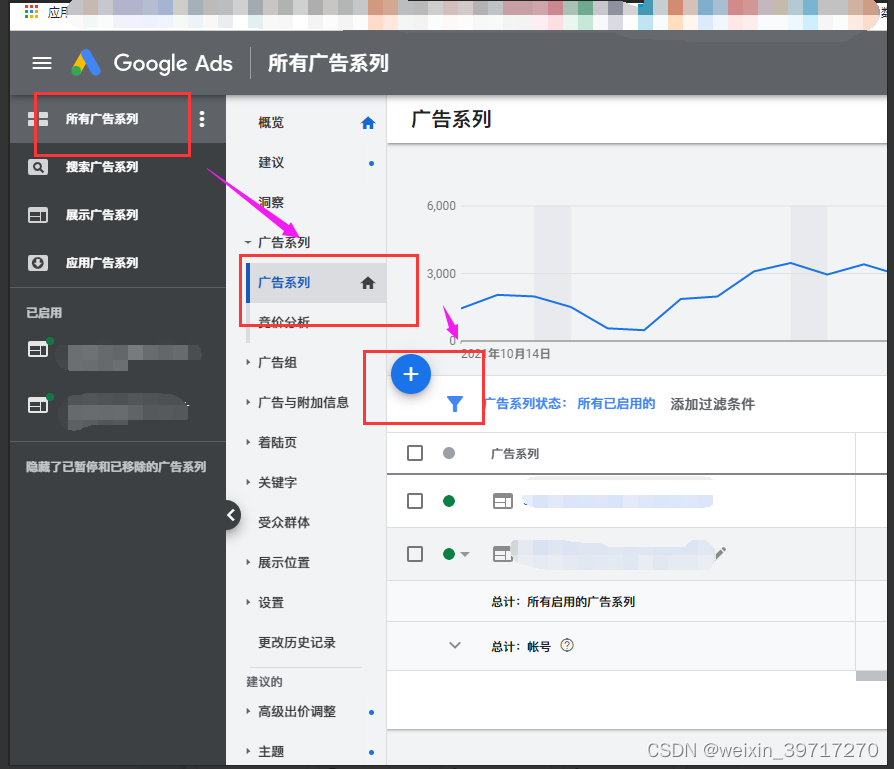Tick the checkbox for second campaign row
Viewport: 894px width, 769px height.
point(415,554)
